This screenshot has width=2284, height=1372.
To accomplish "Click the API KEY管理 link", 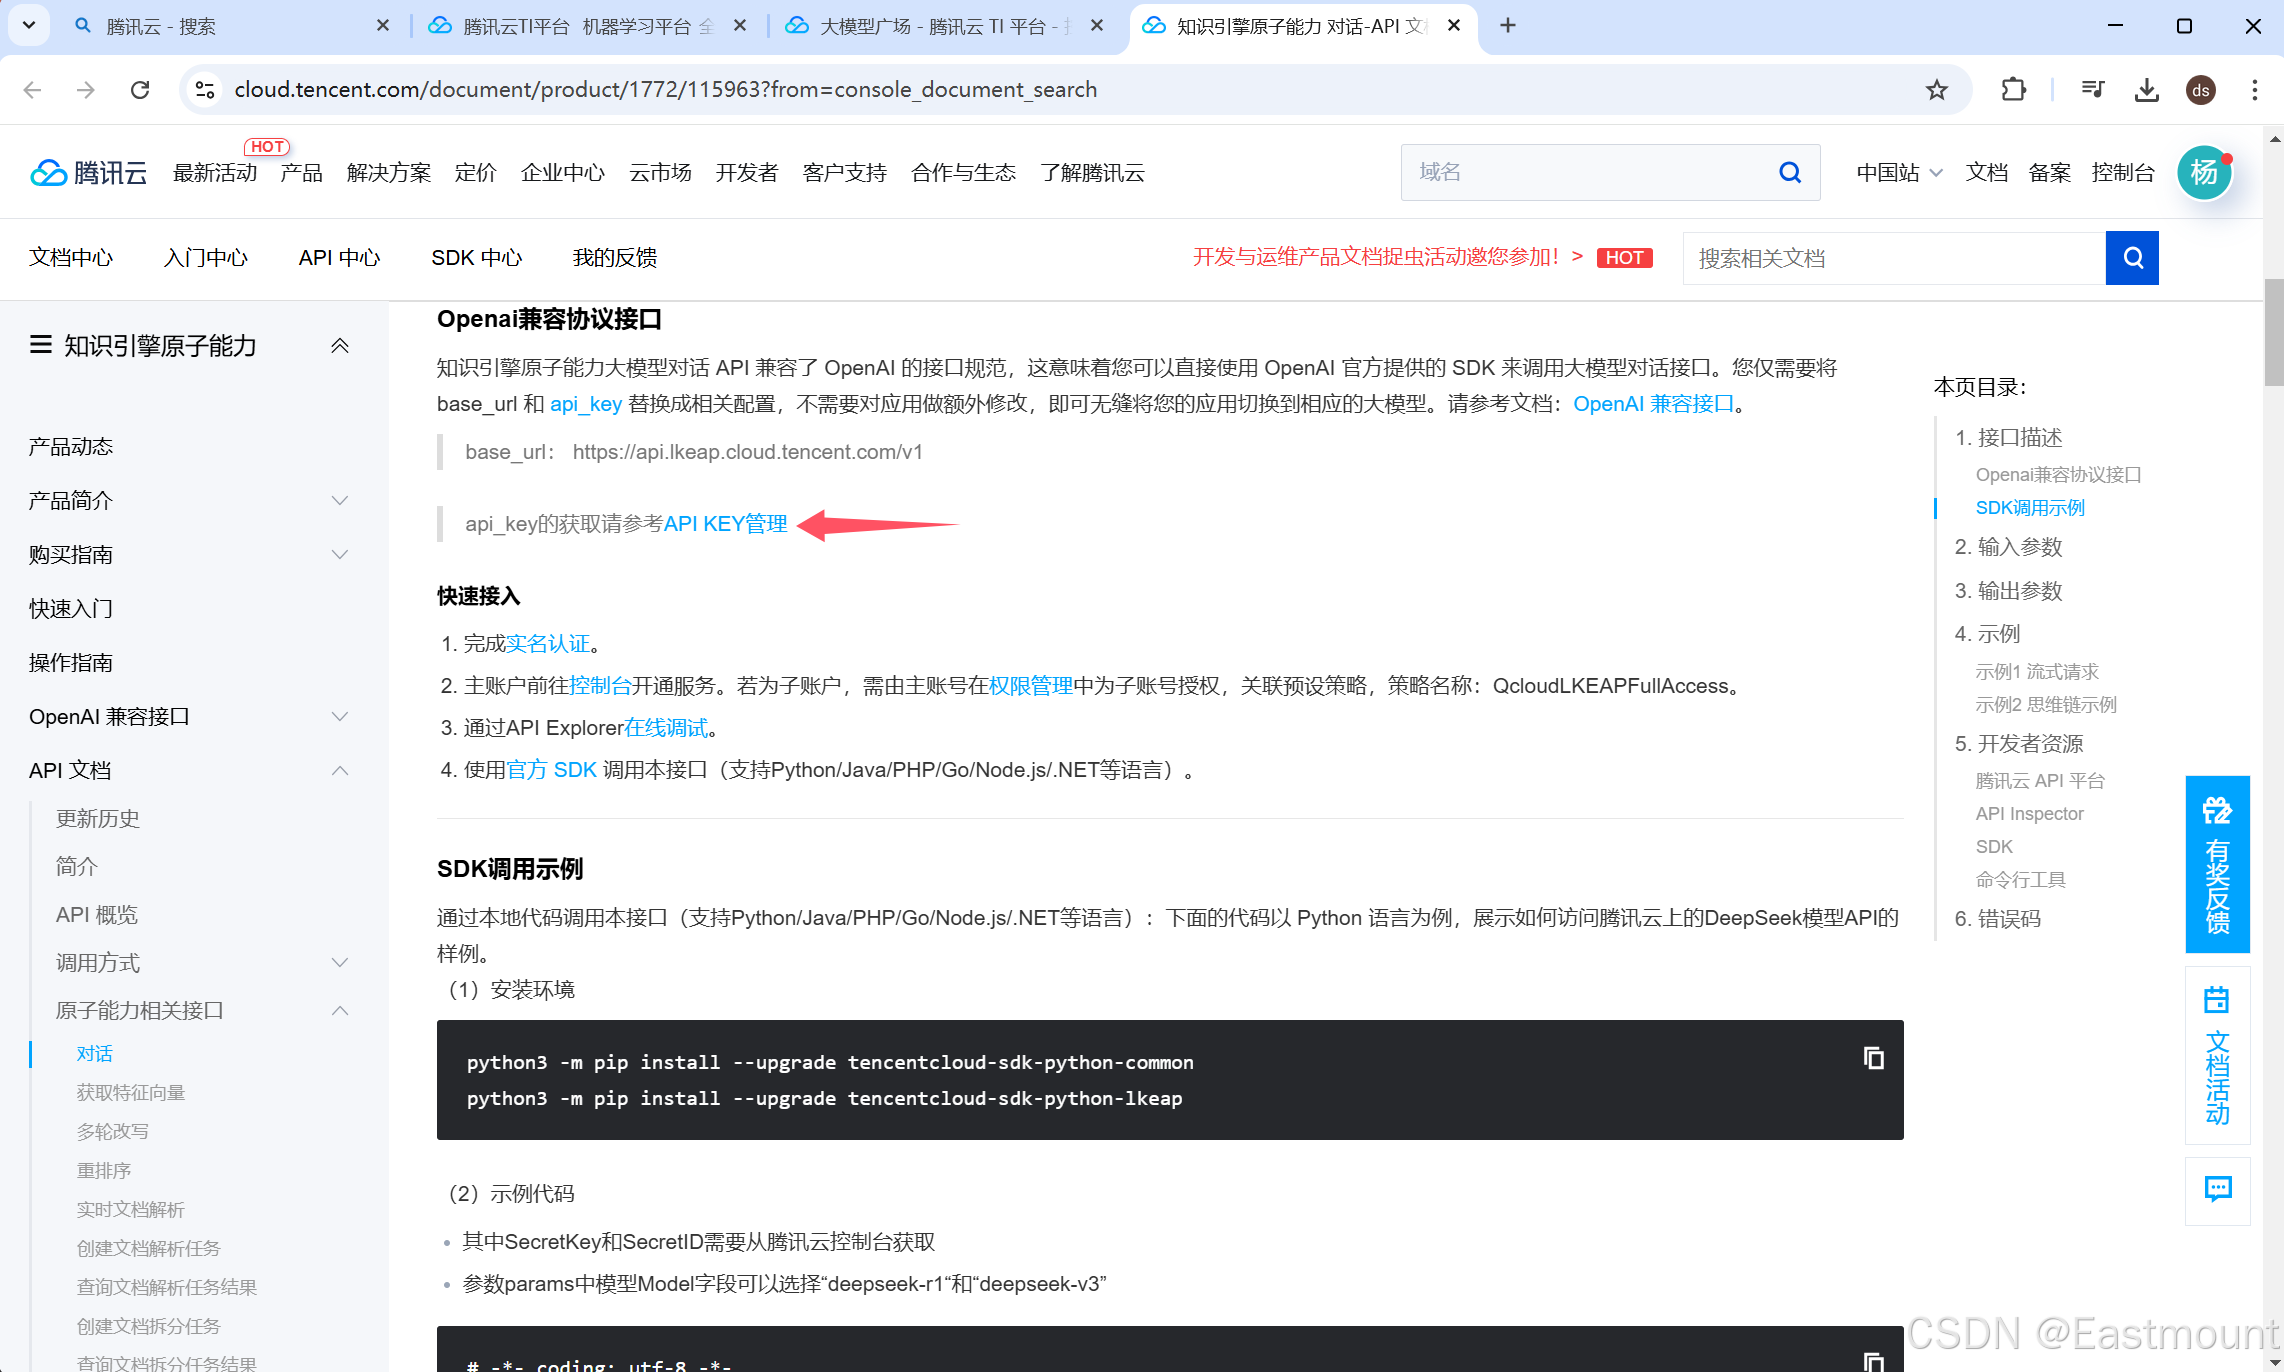I will click(725, 524).
